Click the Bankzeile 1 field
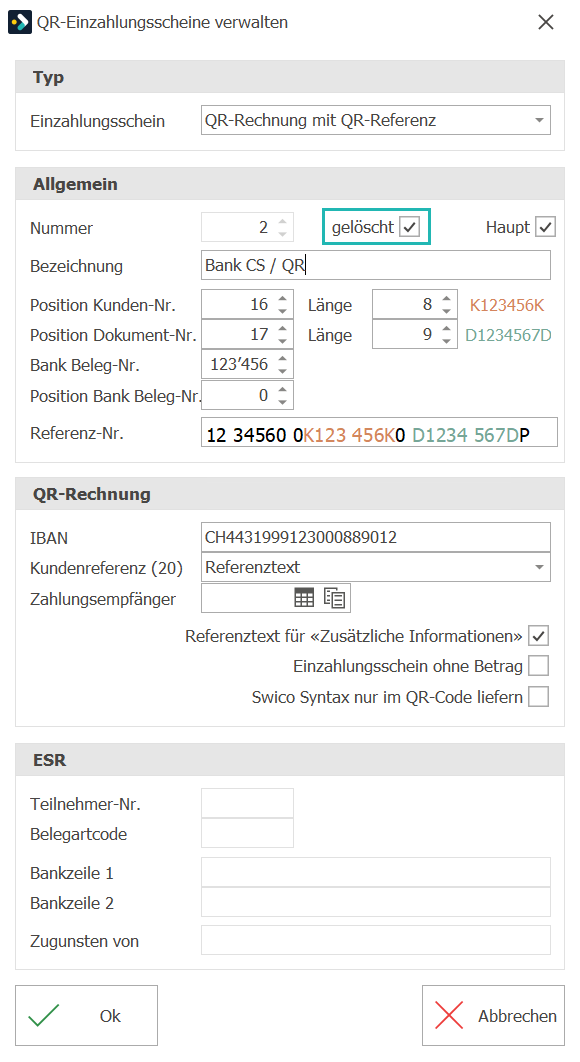 click(375, 872)
